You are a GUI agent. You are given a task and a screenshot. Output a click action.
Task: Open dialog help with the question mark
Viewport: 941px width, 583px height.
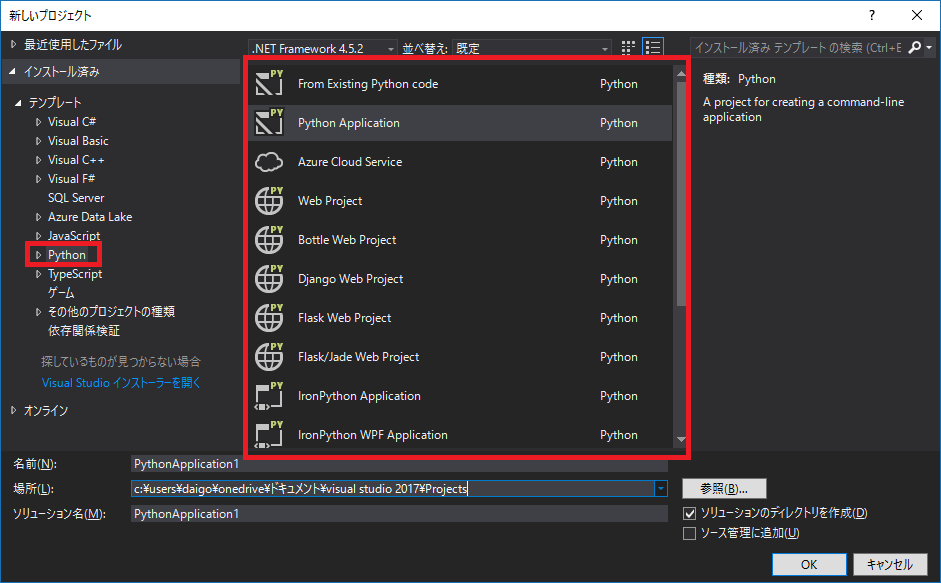(x=871, y=16)
